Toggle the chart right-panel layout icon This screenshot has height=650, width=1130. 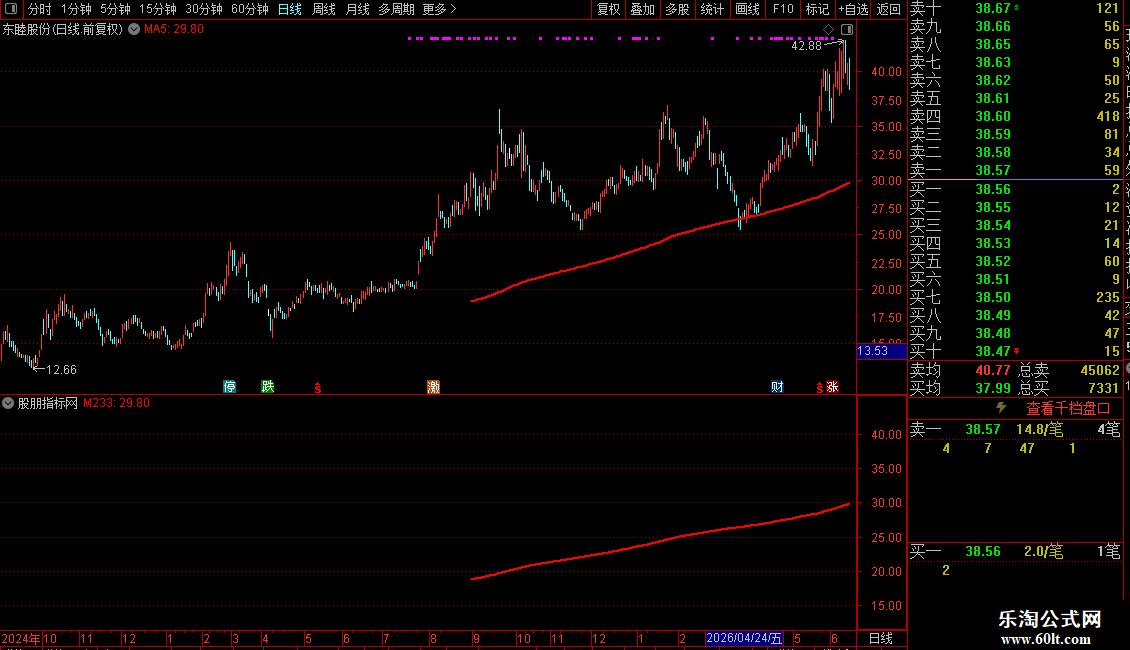click(x=847, y=30)
